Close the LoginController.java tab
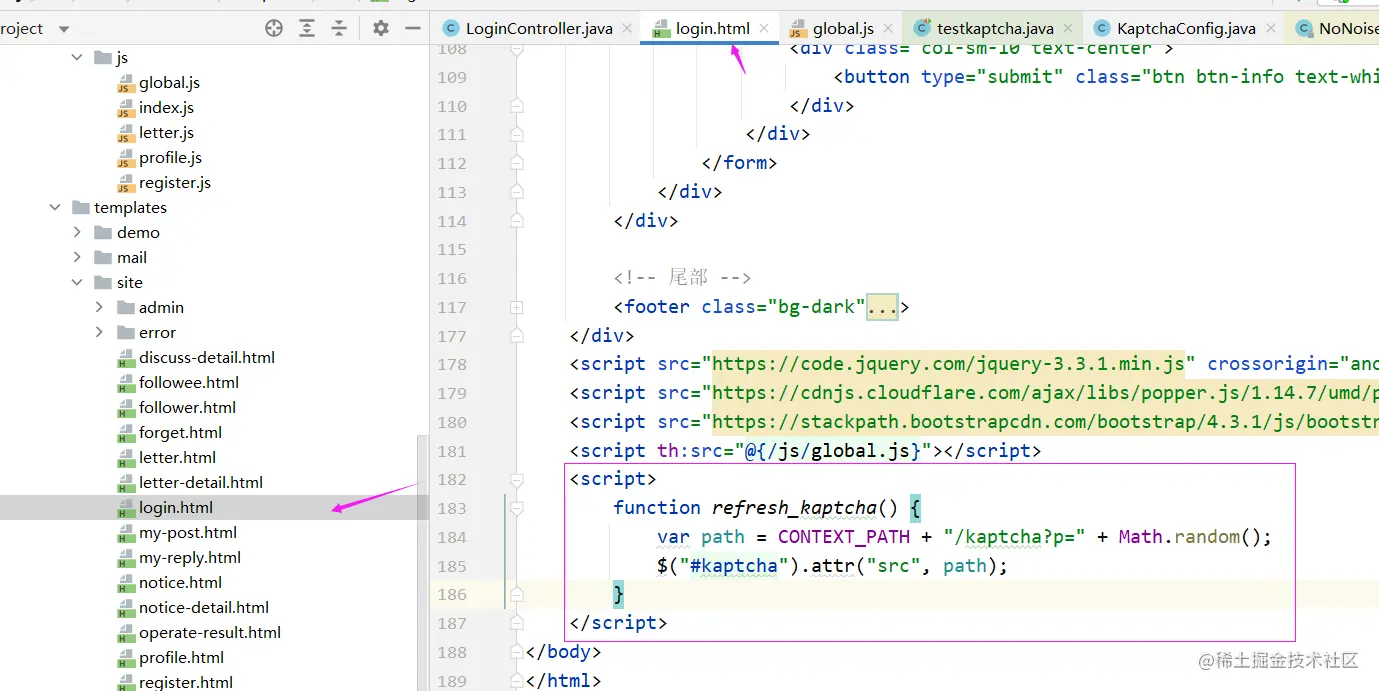Screen dimensions: 1379x691 tap(627, 29)
